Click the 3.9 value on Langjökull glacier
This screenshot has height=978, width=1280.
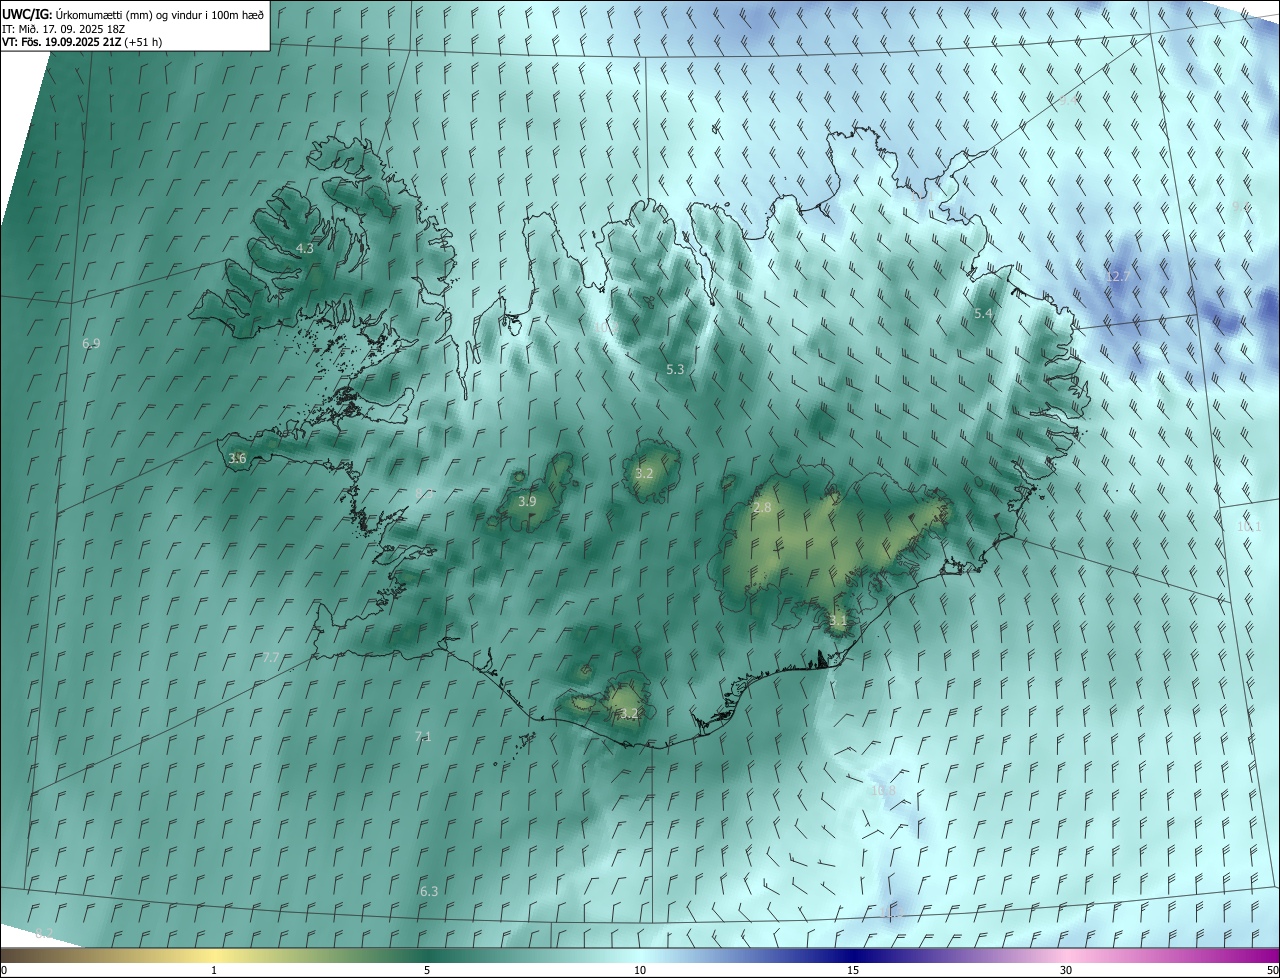(x=527, y=501)
